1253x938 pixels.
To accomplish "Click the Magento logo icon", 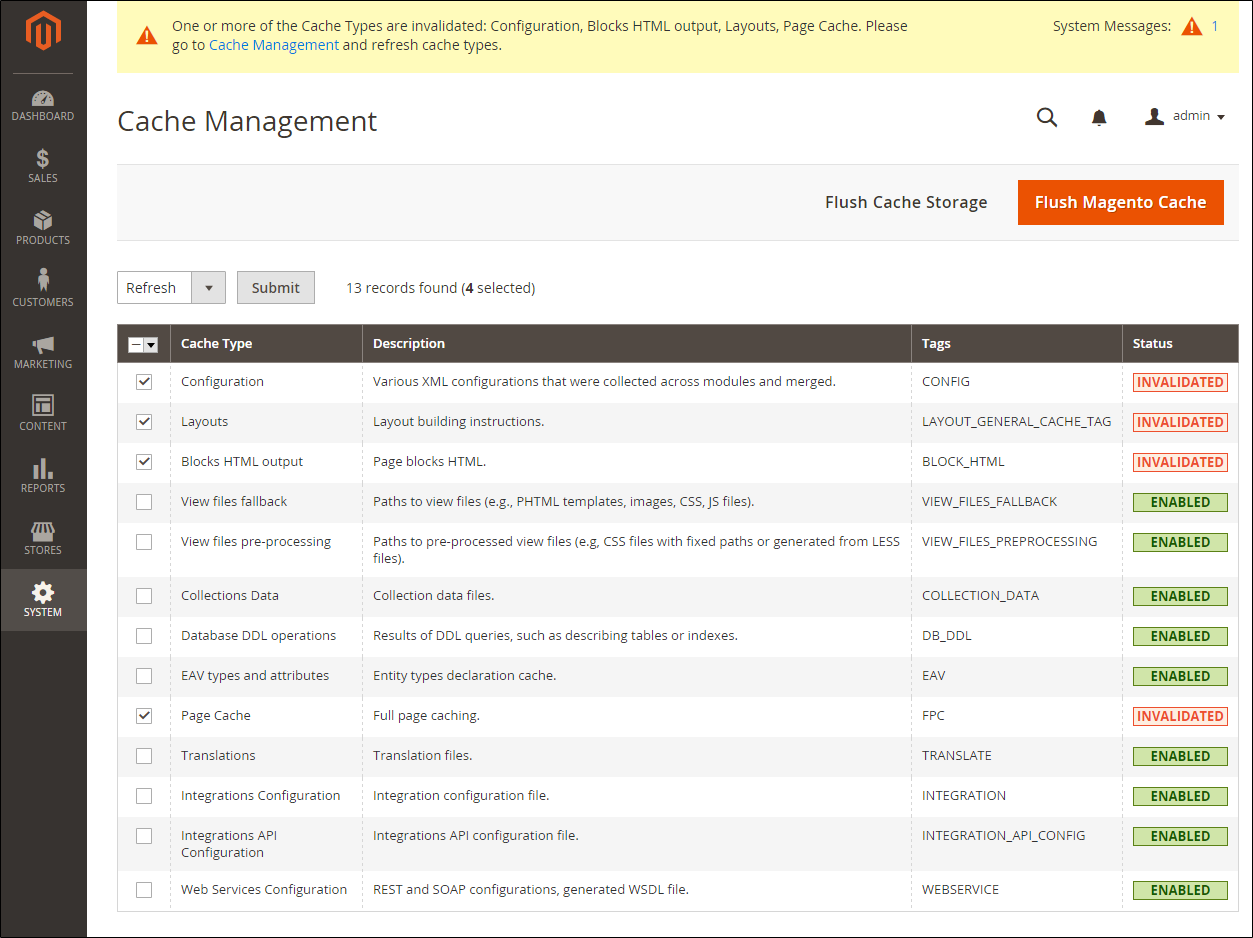I will point(43,32).
